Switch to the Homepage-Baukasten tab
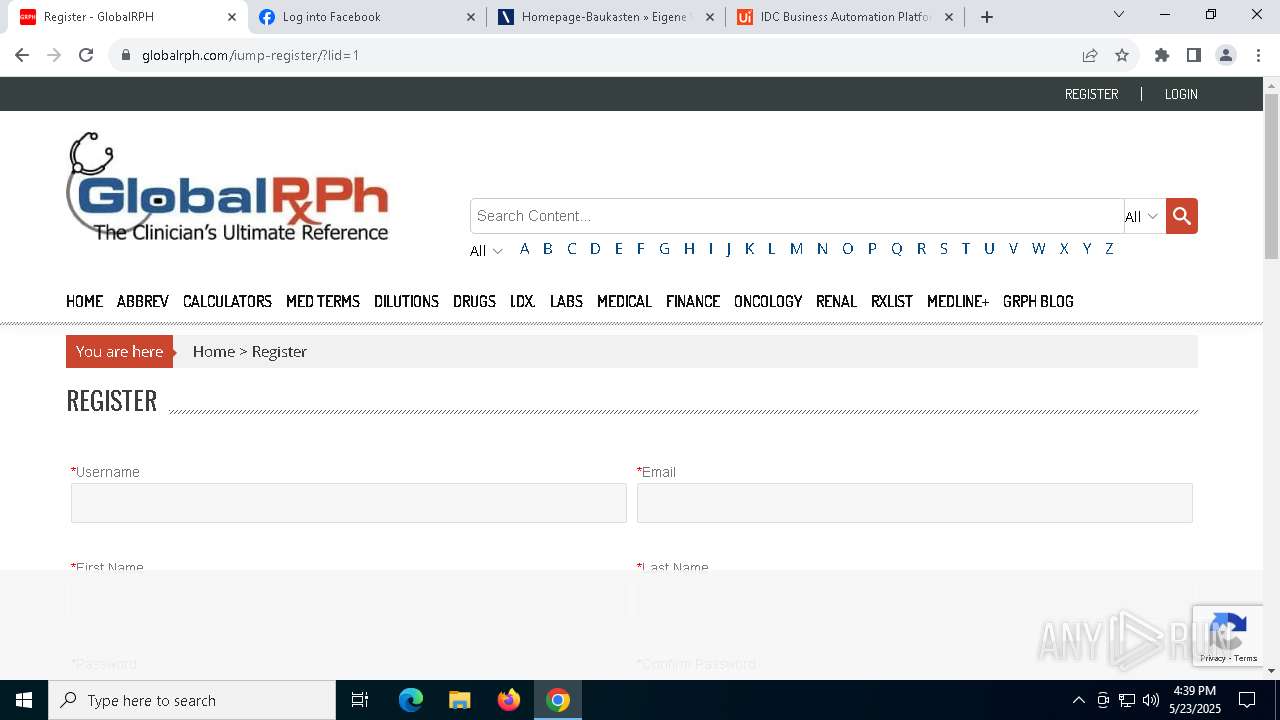Image resolution: width=1280 pixels, height=720 pixels. (606, 17)
